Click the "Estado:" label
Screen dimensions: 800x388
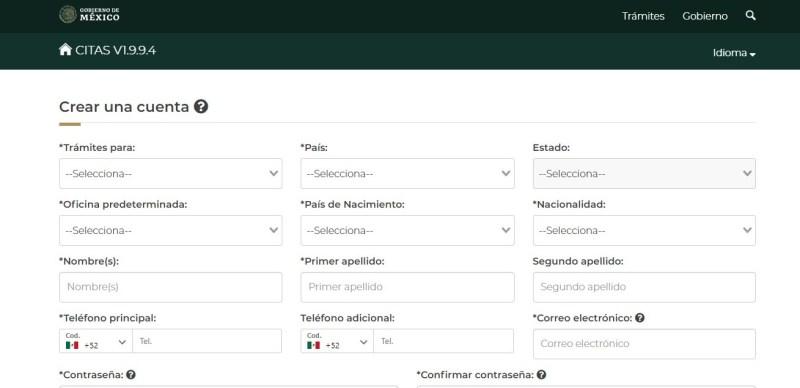(x=551, y=148)
